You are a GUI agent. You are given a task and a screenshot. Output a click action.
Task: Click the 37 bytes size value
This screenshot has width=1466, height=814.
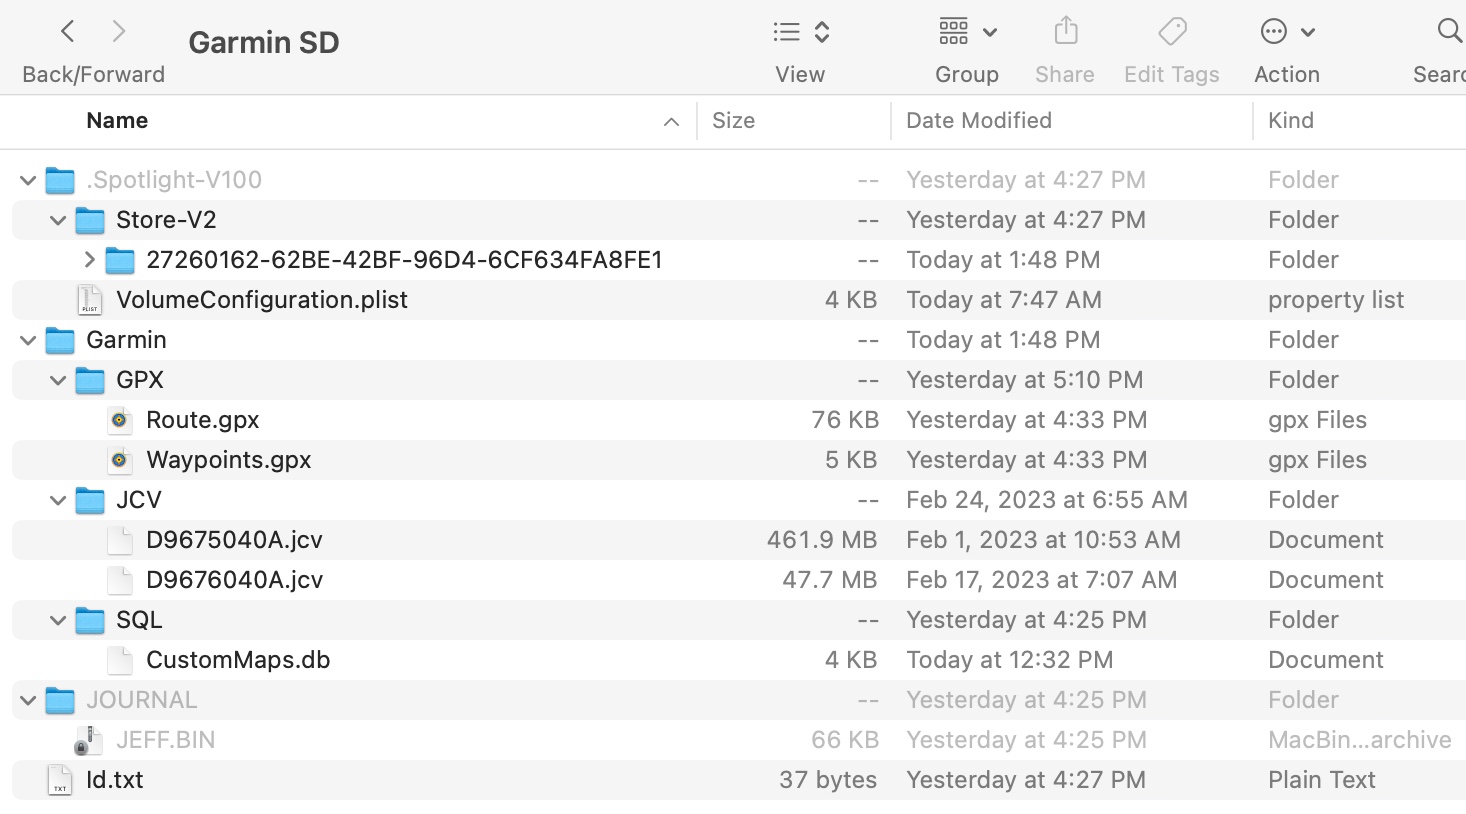828,780
